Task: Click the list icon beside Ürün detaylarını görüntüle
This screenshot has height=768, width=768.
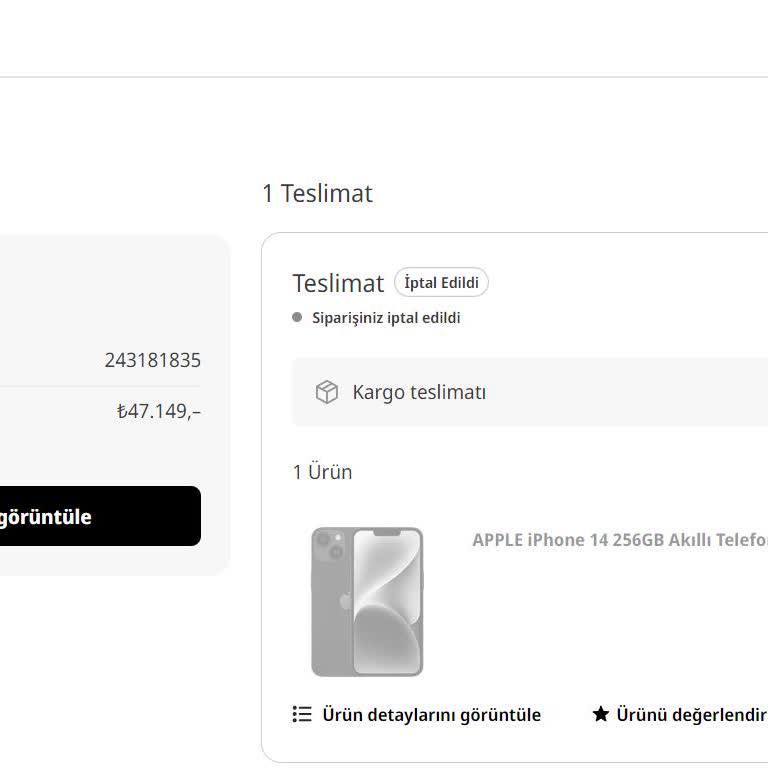Action: pos(302,714)
